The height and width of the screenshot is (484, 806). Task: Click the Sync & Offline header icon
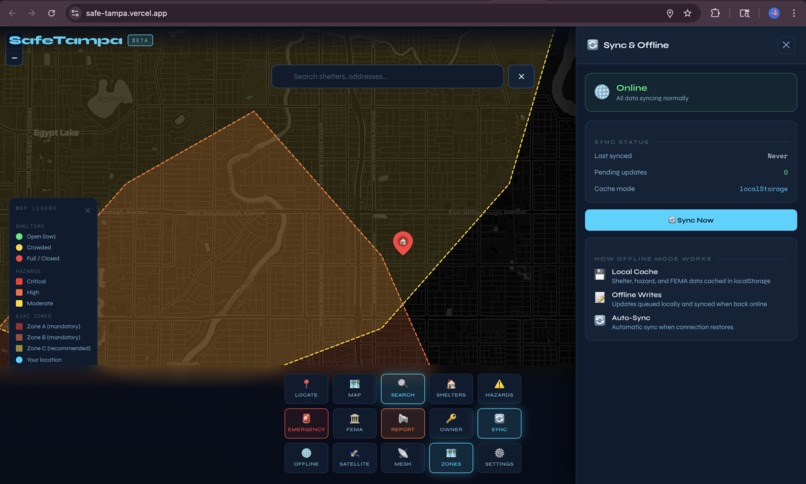[593, 45]
